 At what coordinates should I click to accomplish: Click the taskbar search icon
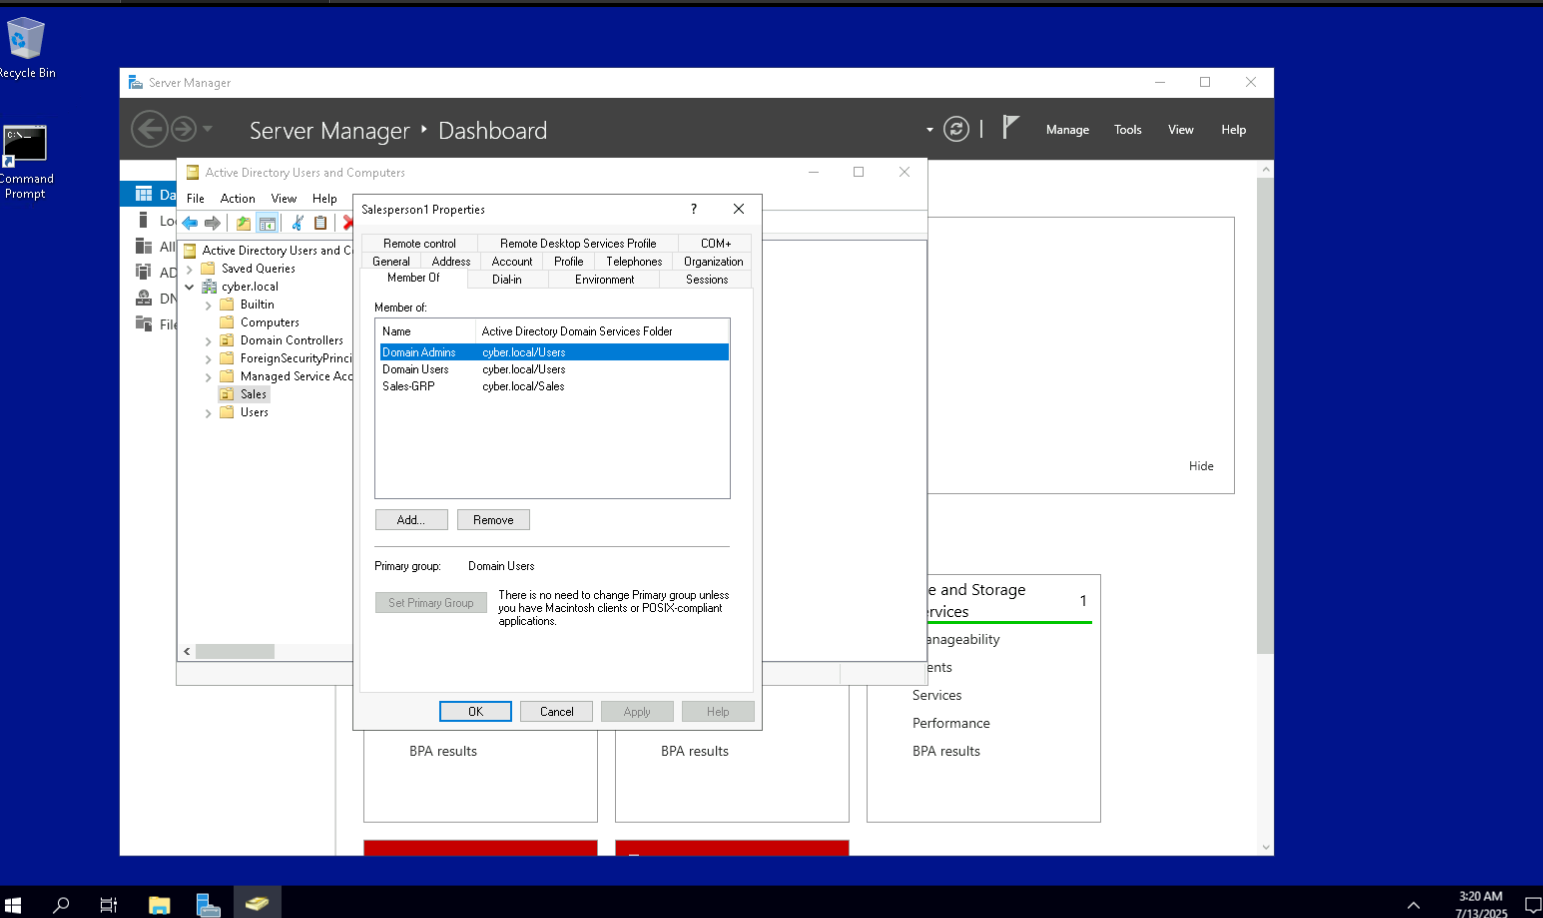61,905
